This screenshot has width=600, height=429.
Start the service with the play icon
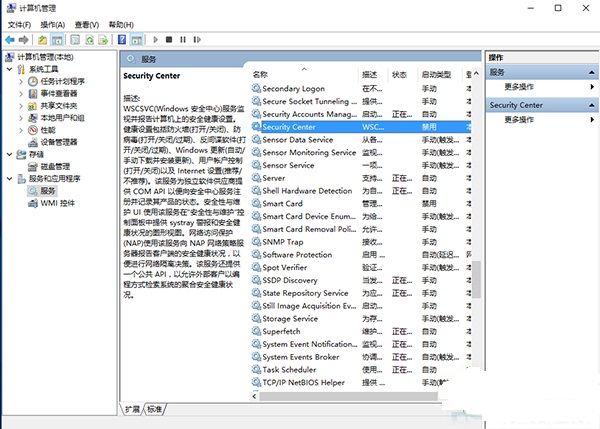pos(155,39)
